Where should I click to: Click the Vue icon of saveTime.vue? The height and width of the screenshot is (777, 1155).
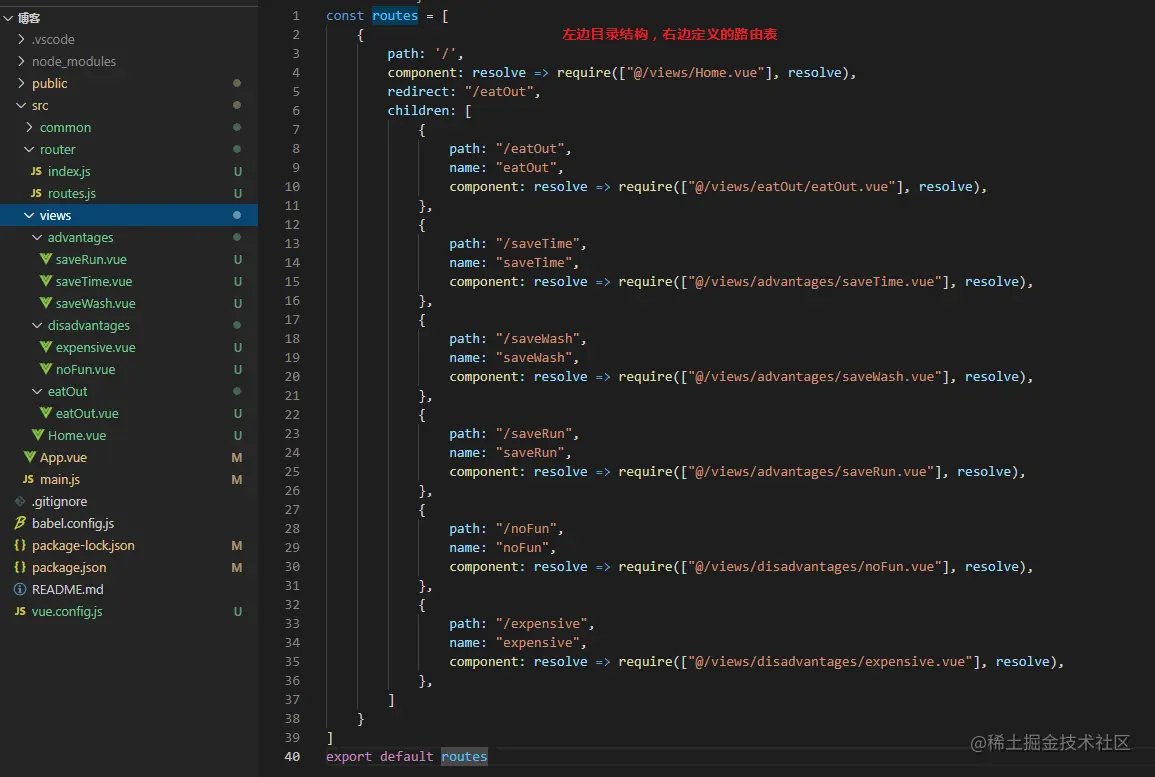(46, 281)
